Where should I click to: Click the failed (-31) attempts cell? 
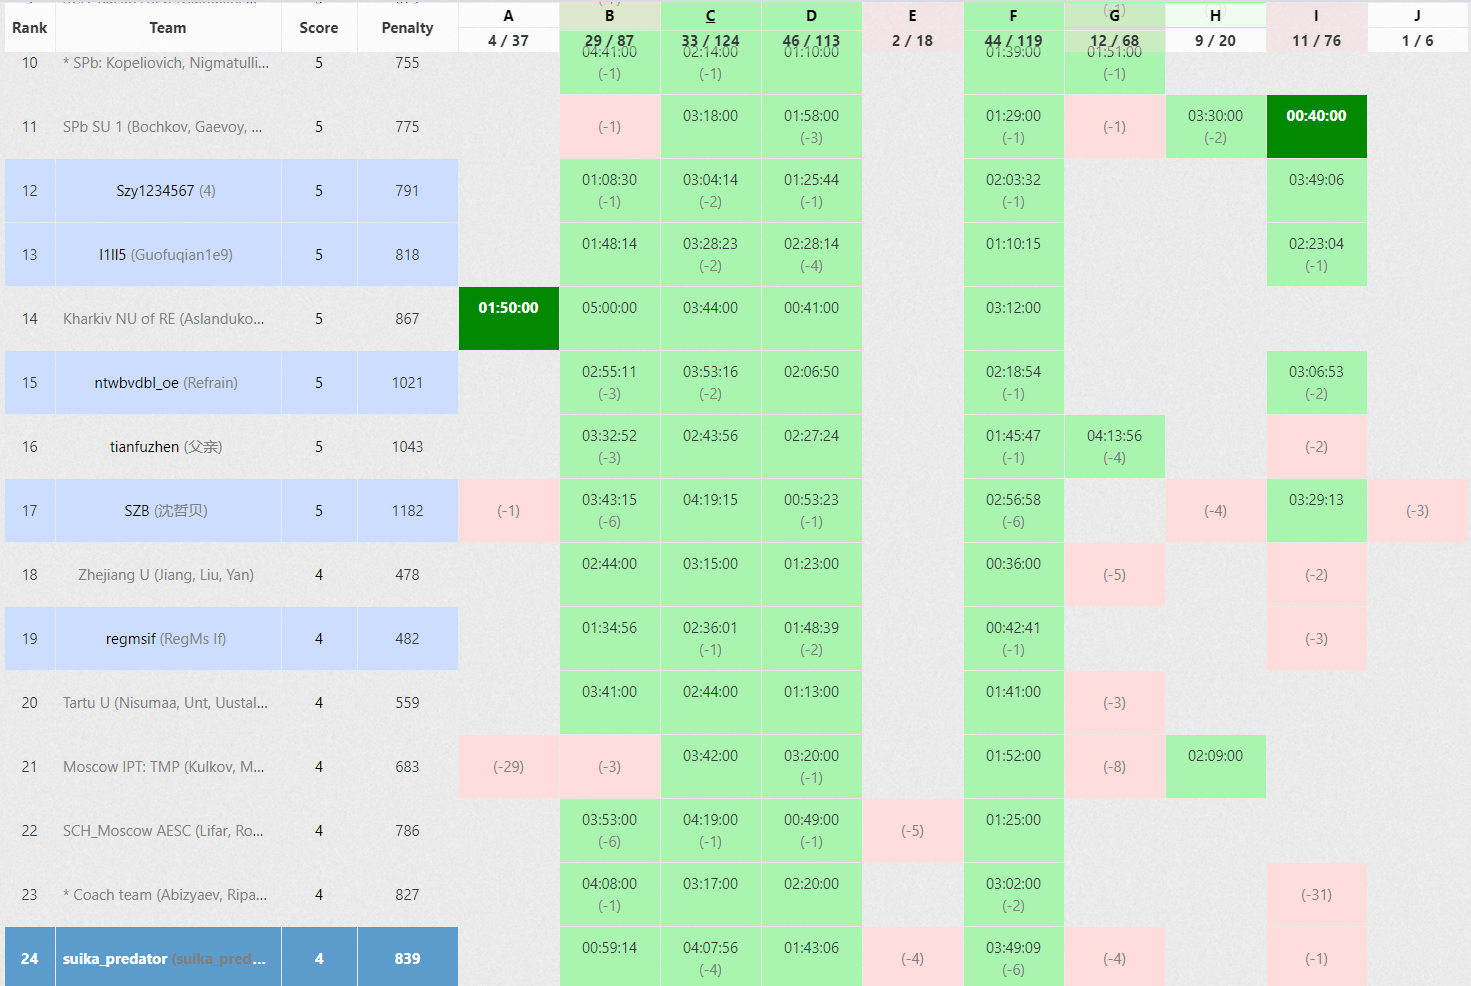1316,895
